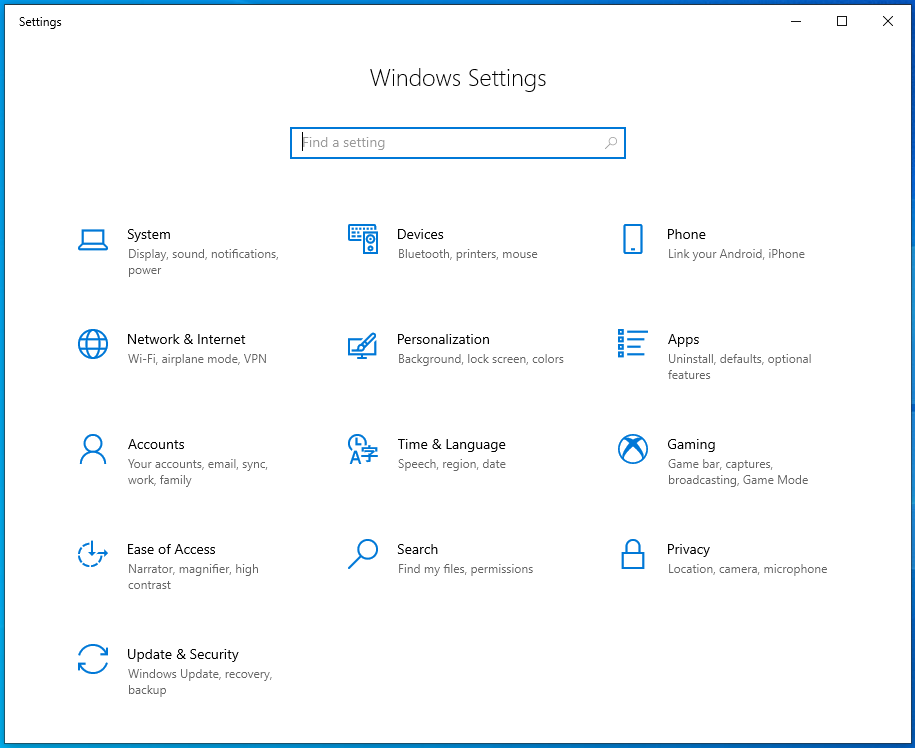This screenshot has height=748, width=915.
Task: Go to Time & Language heading
Action: (x=452, y=445)
